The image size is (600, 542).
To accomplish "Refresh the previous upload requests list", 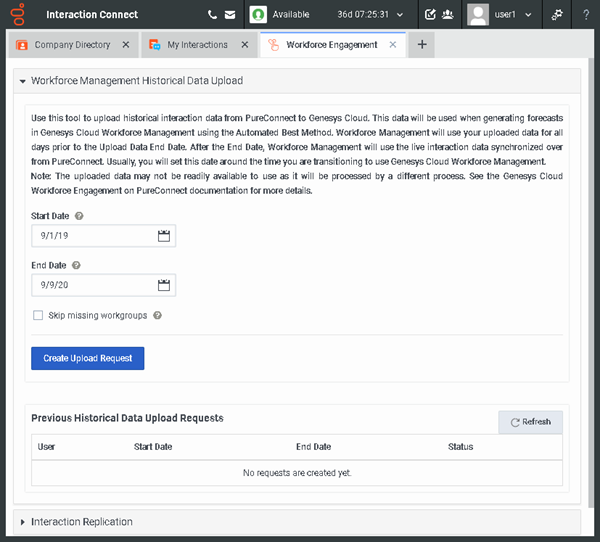I will 530,422.
